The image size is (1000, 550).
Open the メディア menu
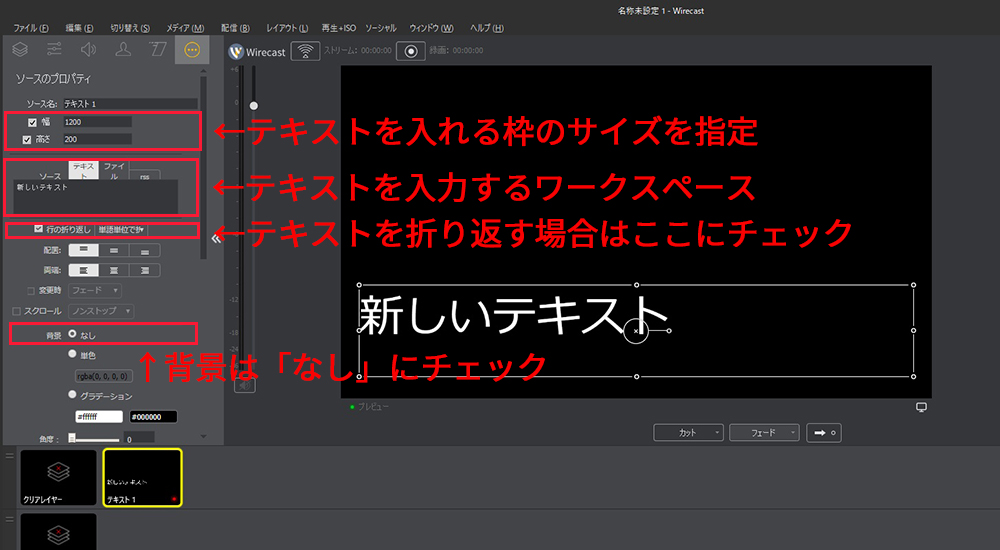tap(183, 27)
